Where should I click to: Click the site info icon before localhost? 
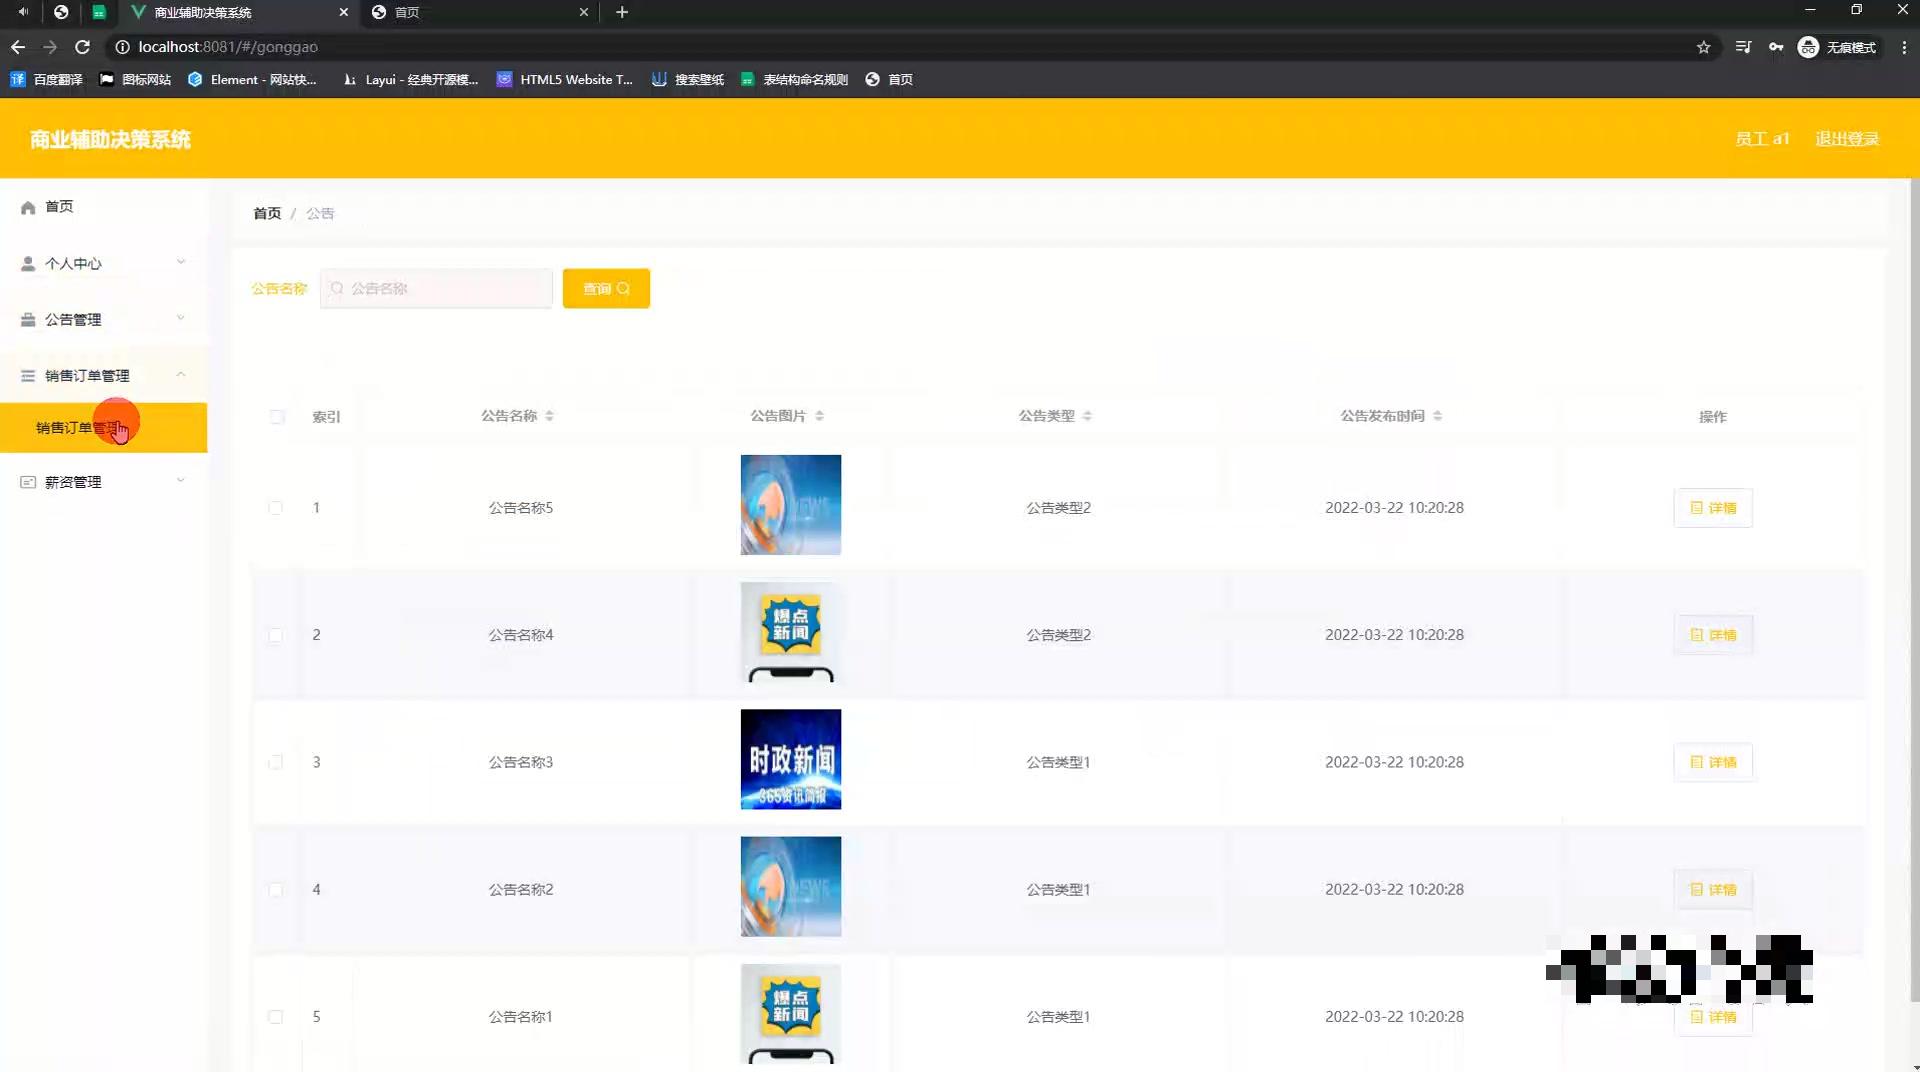pos(122,47)
